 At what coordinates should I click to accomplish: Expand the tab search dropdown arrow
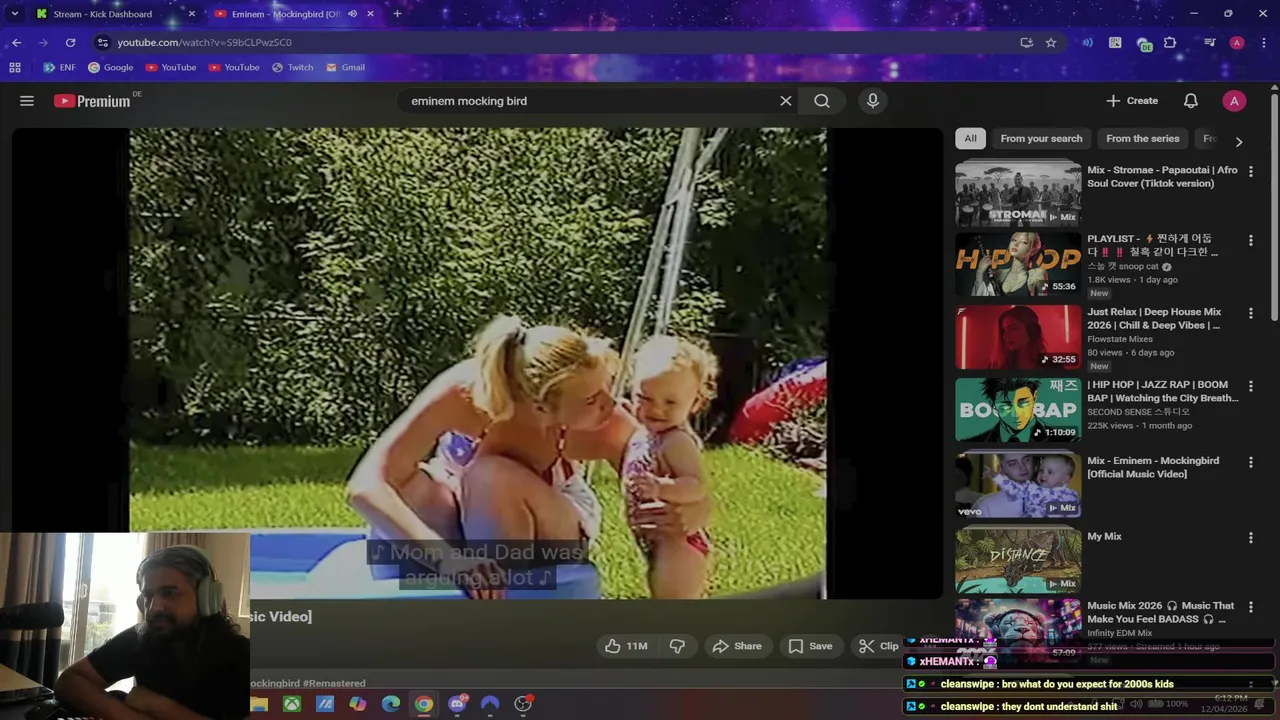click(x=14, y=14)
